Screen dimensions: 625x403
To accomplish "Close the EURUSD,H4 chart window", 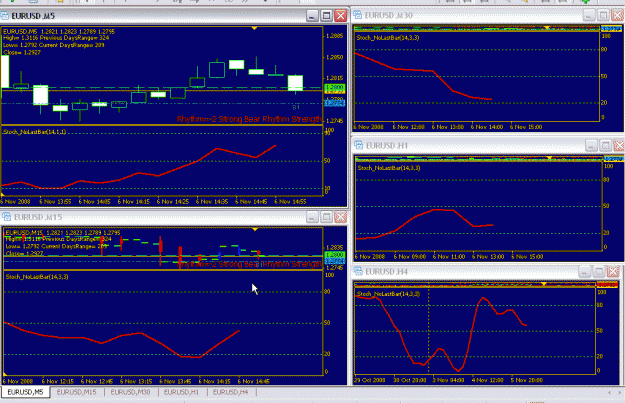I will (613, 272).
